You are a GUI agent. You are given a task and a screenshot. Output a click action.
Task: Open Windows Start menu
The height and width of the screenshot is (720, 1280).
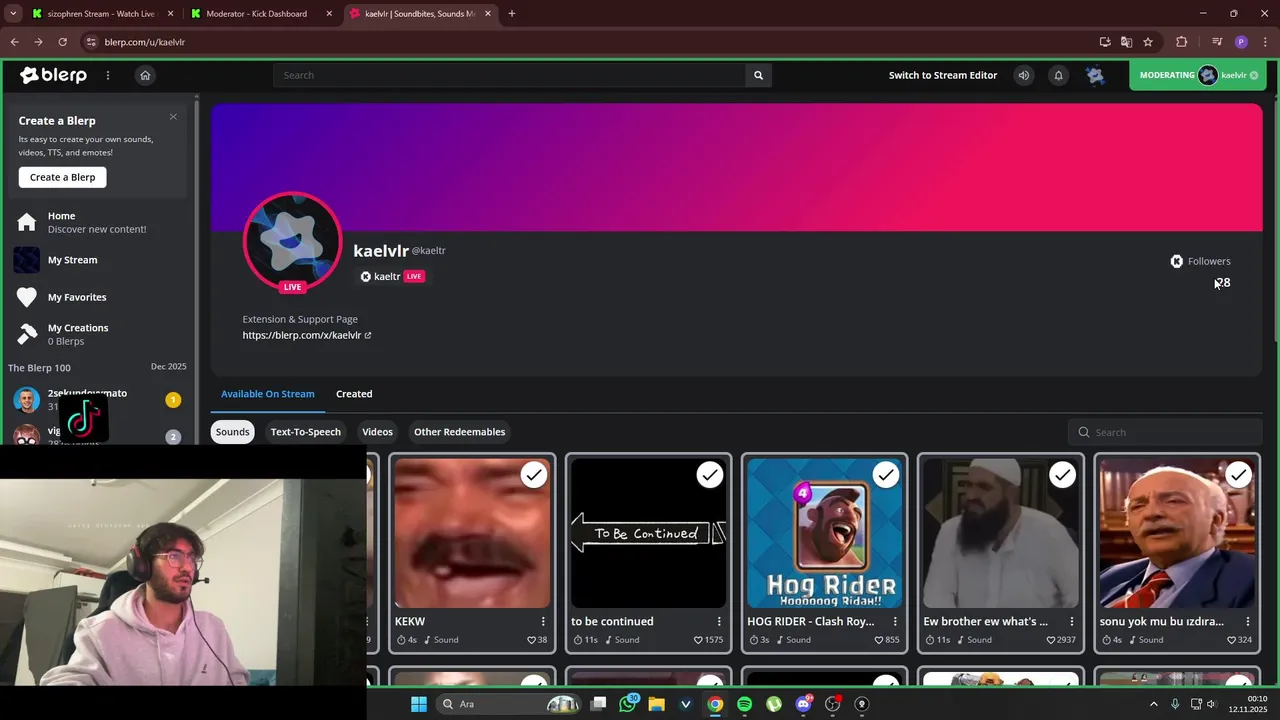[419, 704]
